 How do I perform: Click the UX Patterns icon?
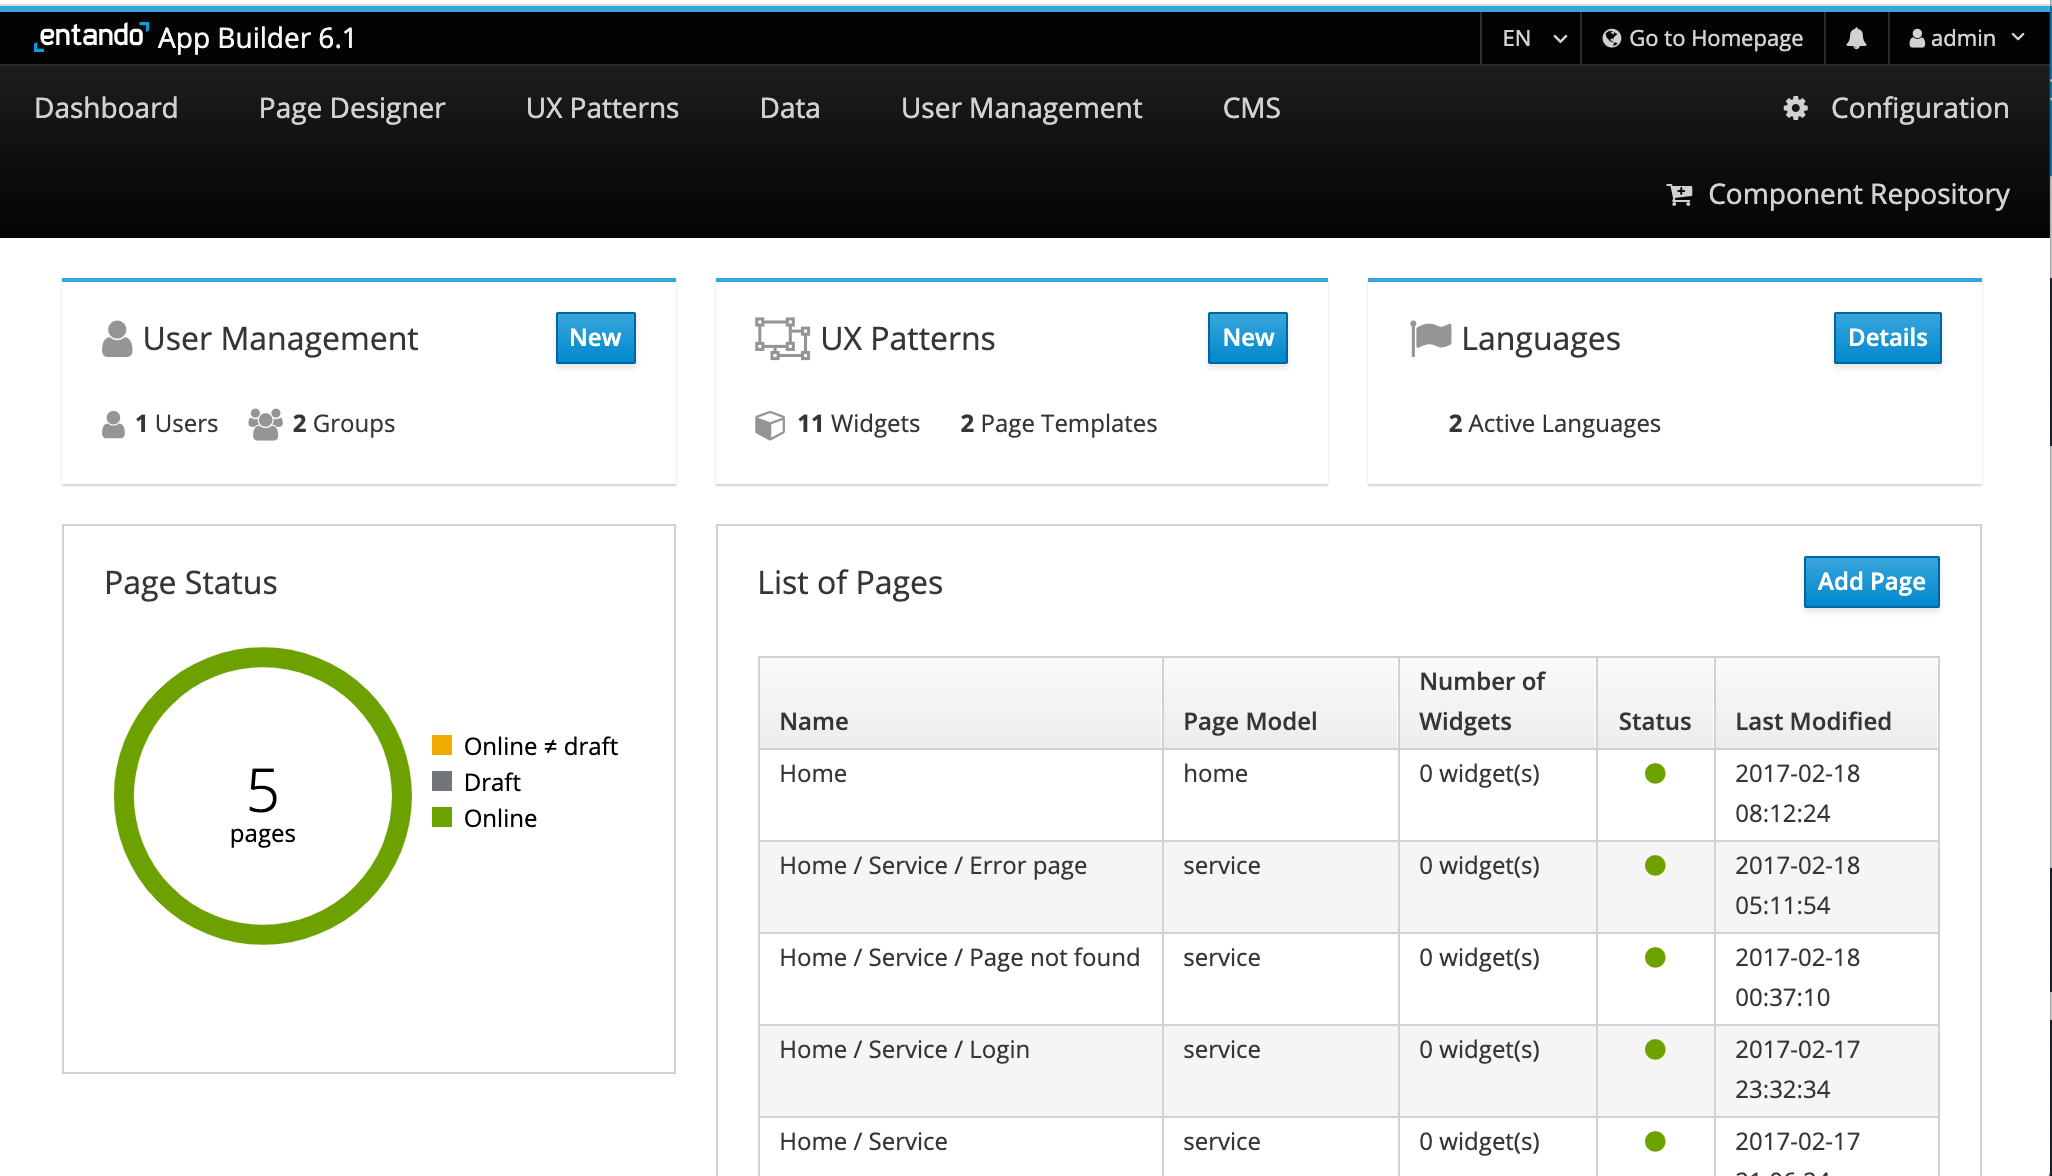[x=779, y=338]
